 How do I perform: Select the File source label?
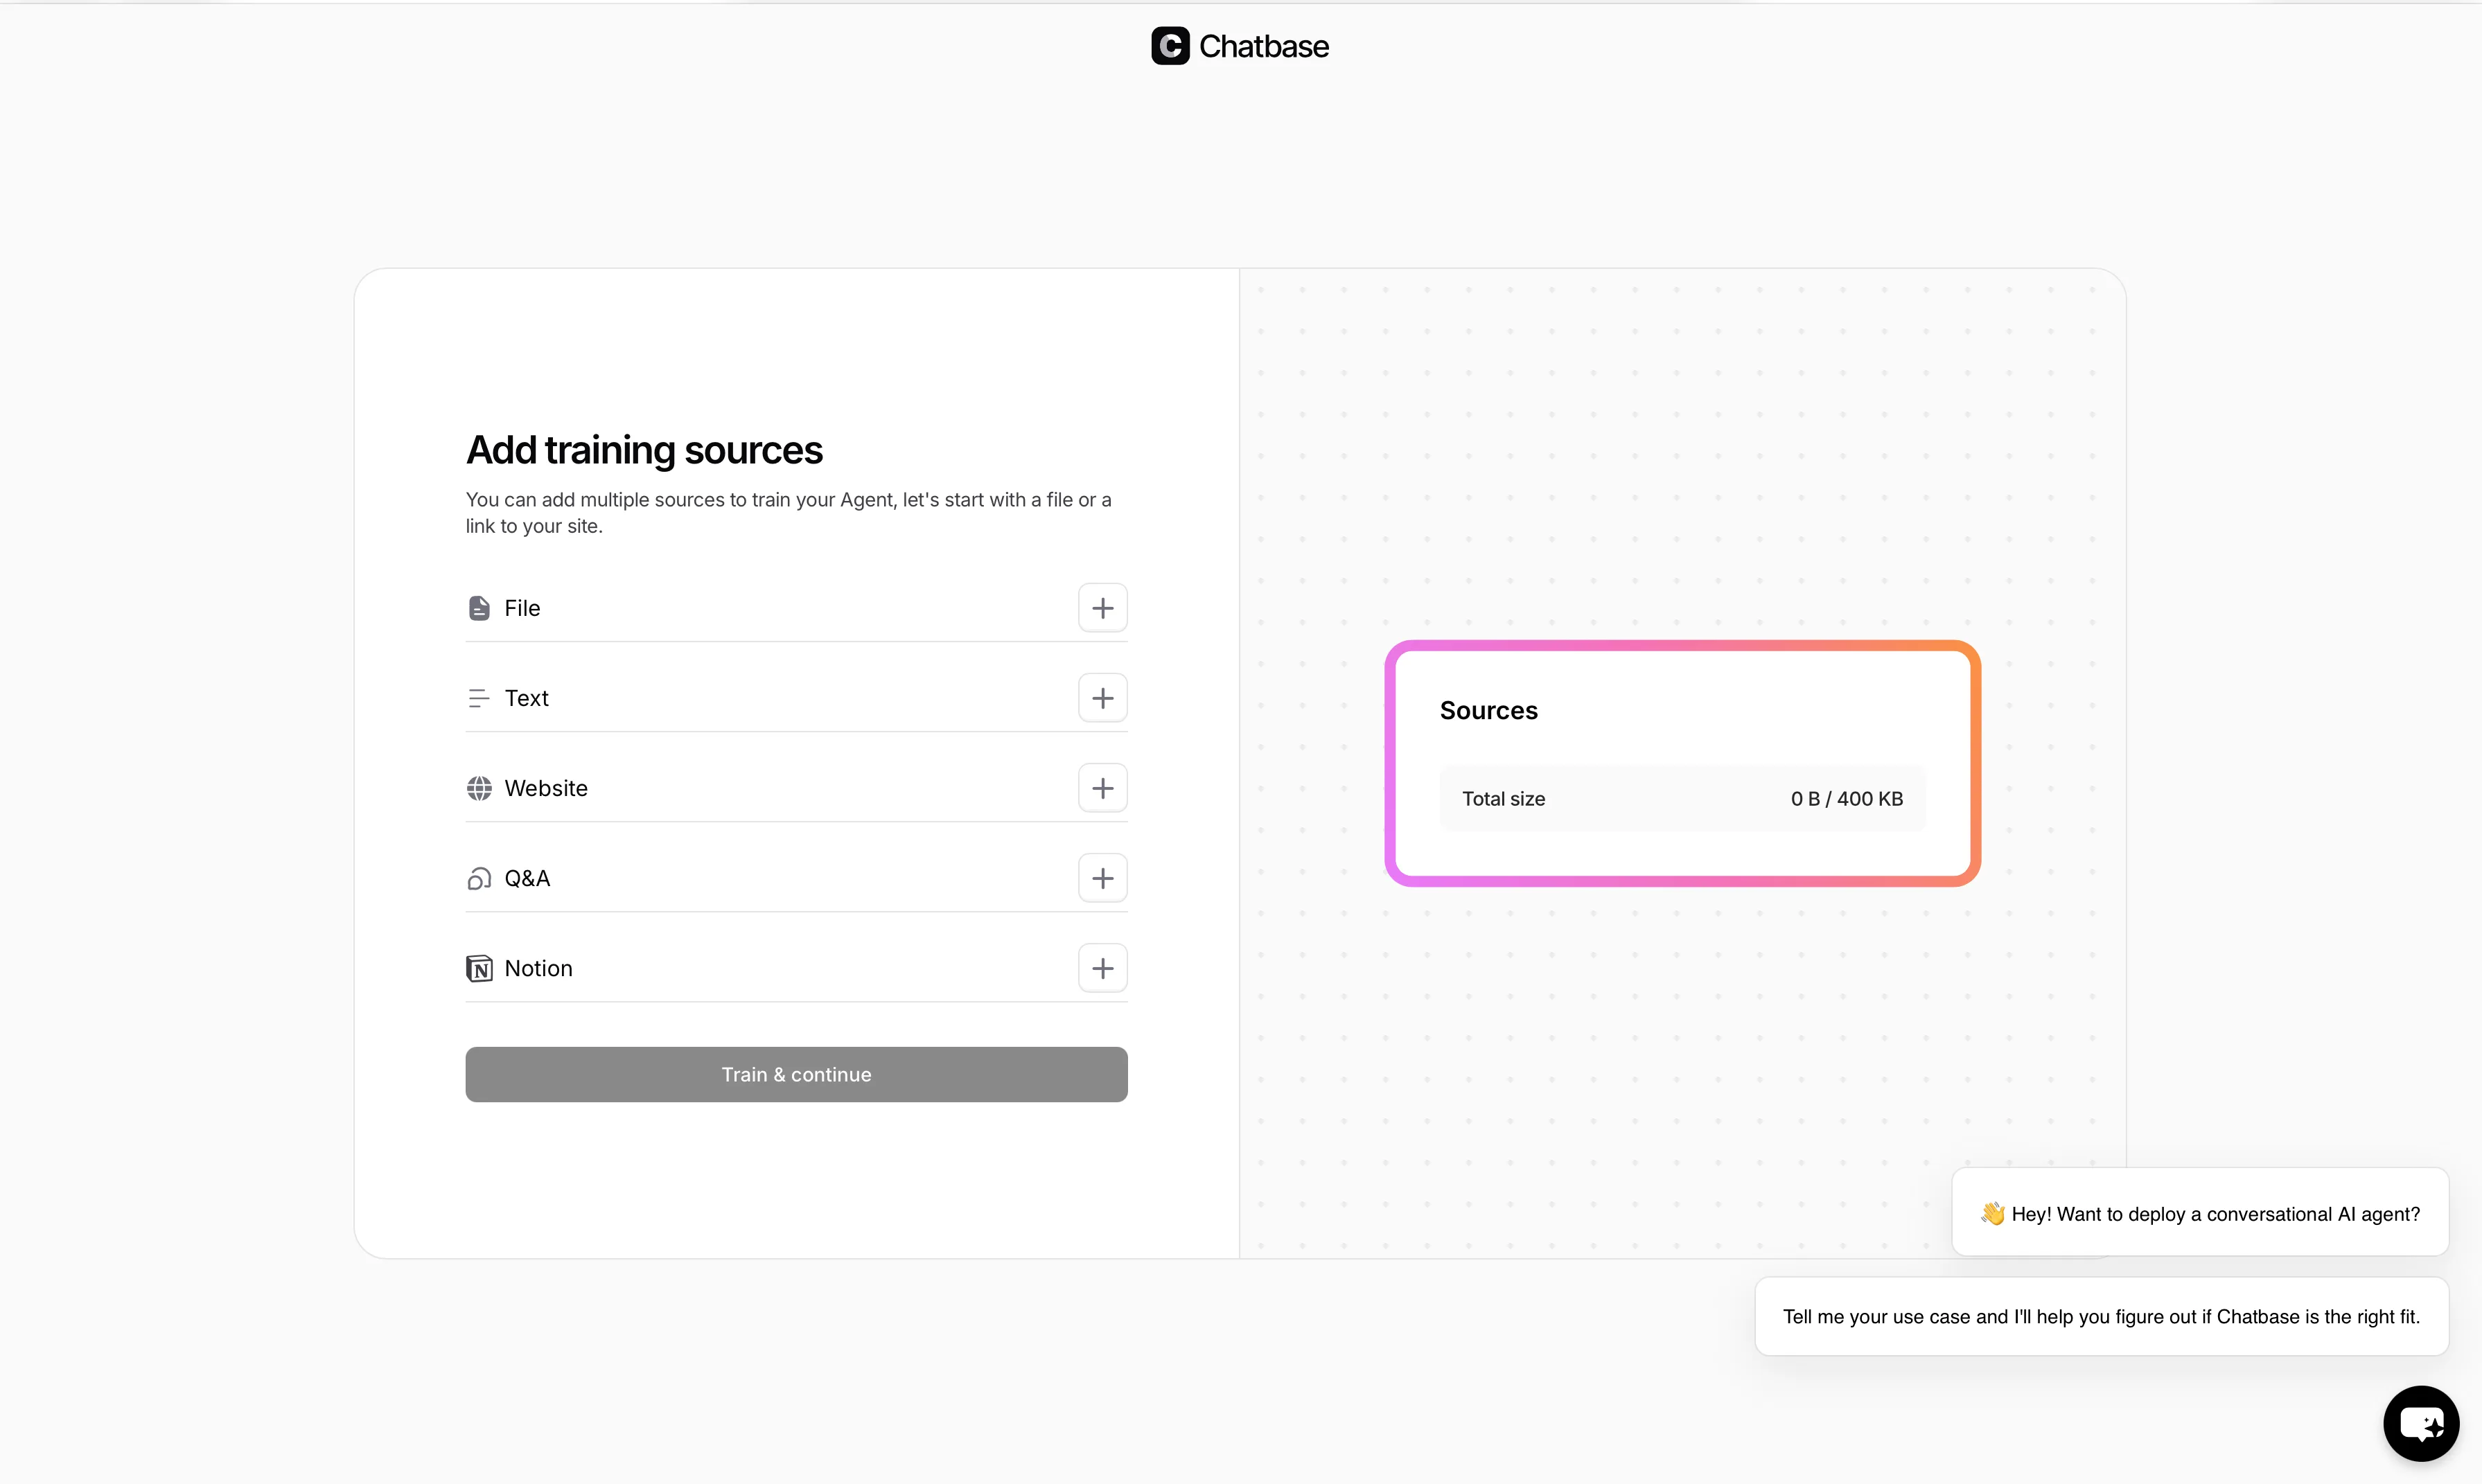(x=522, y=608)
